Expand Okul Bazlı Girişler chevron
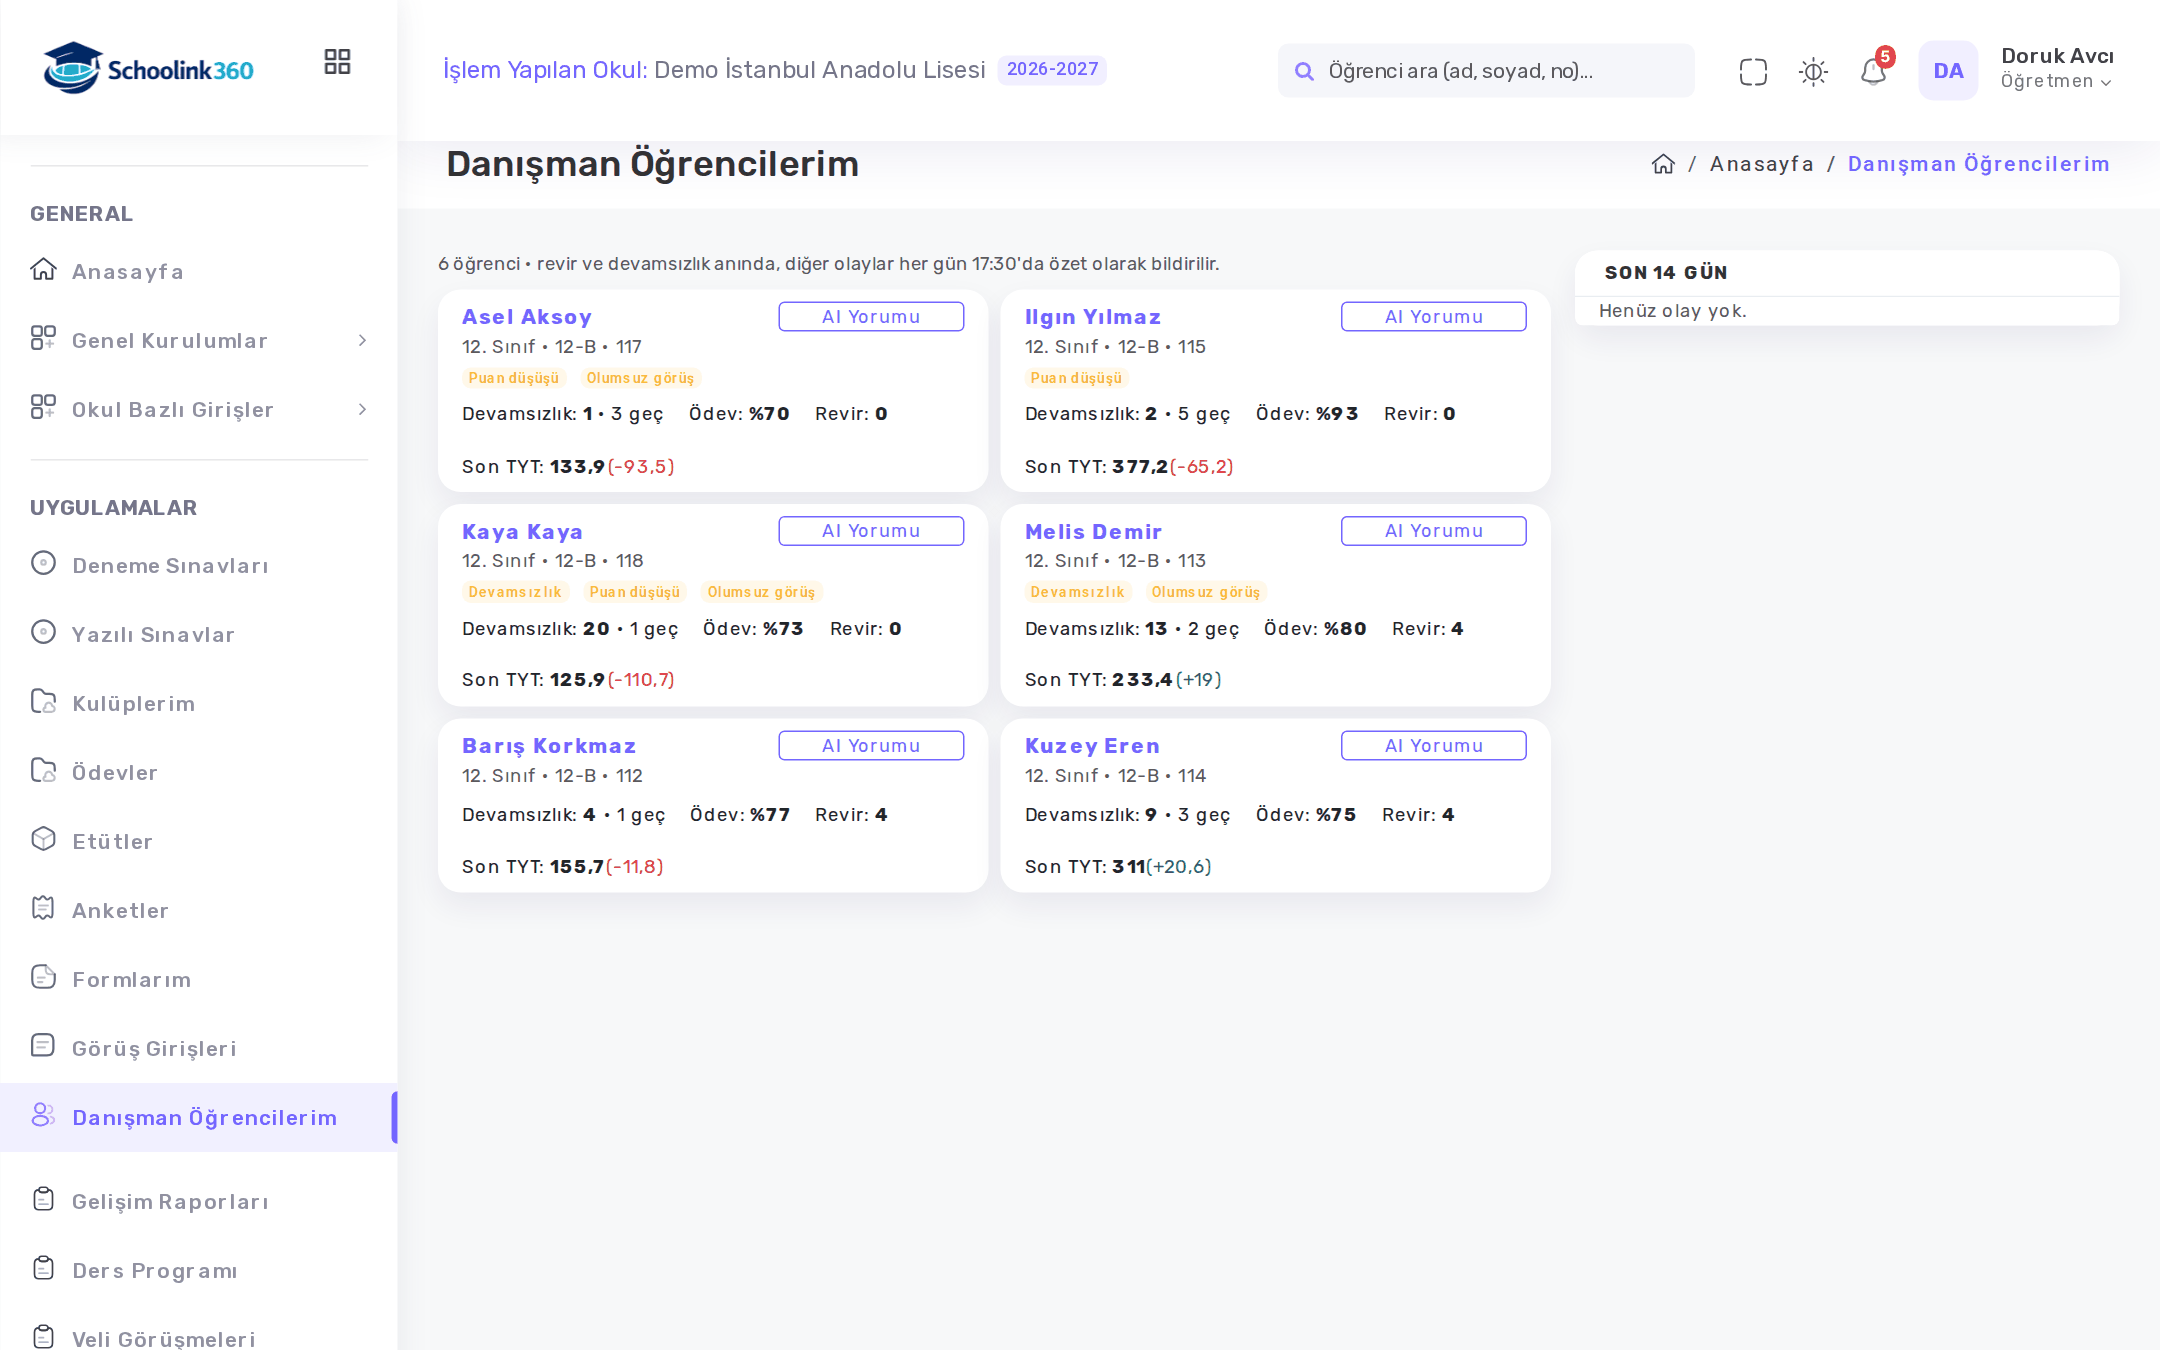Image resolution: width=2160 pixels, height=1350 pixels. click(x=362, y=409)
